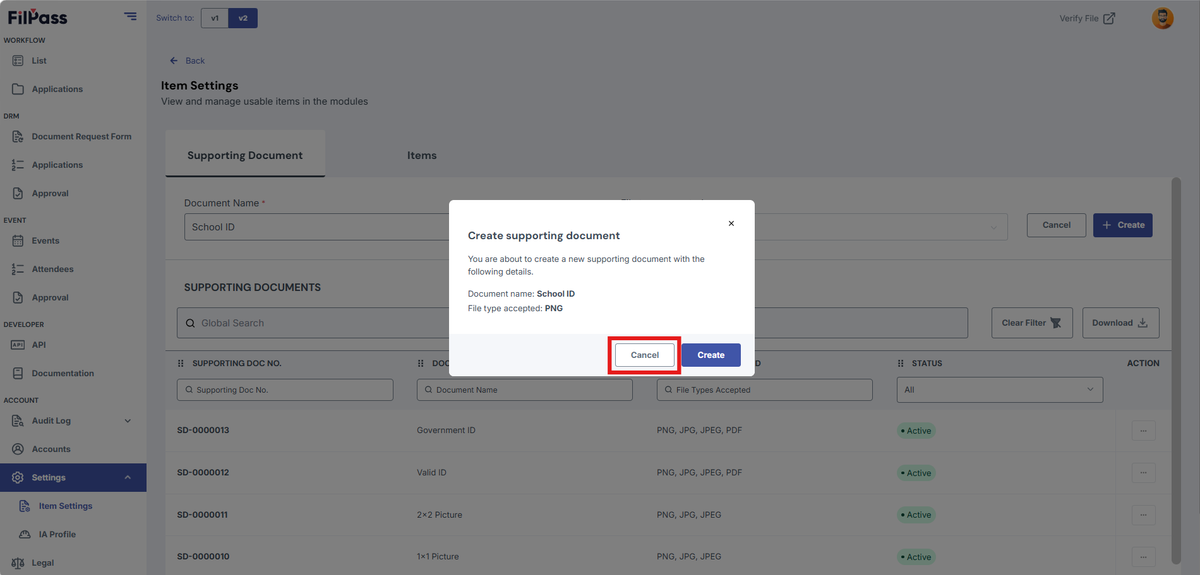Open the Status filter dropdown showing All
The image size is (1200, 575).
pyautogui.click(x=999, y=390)
